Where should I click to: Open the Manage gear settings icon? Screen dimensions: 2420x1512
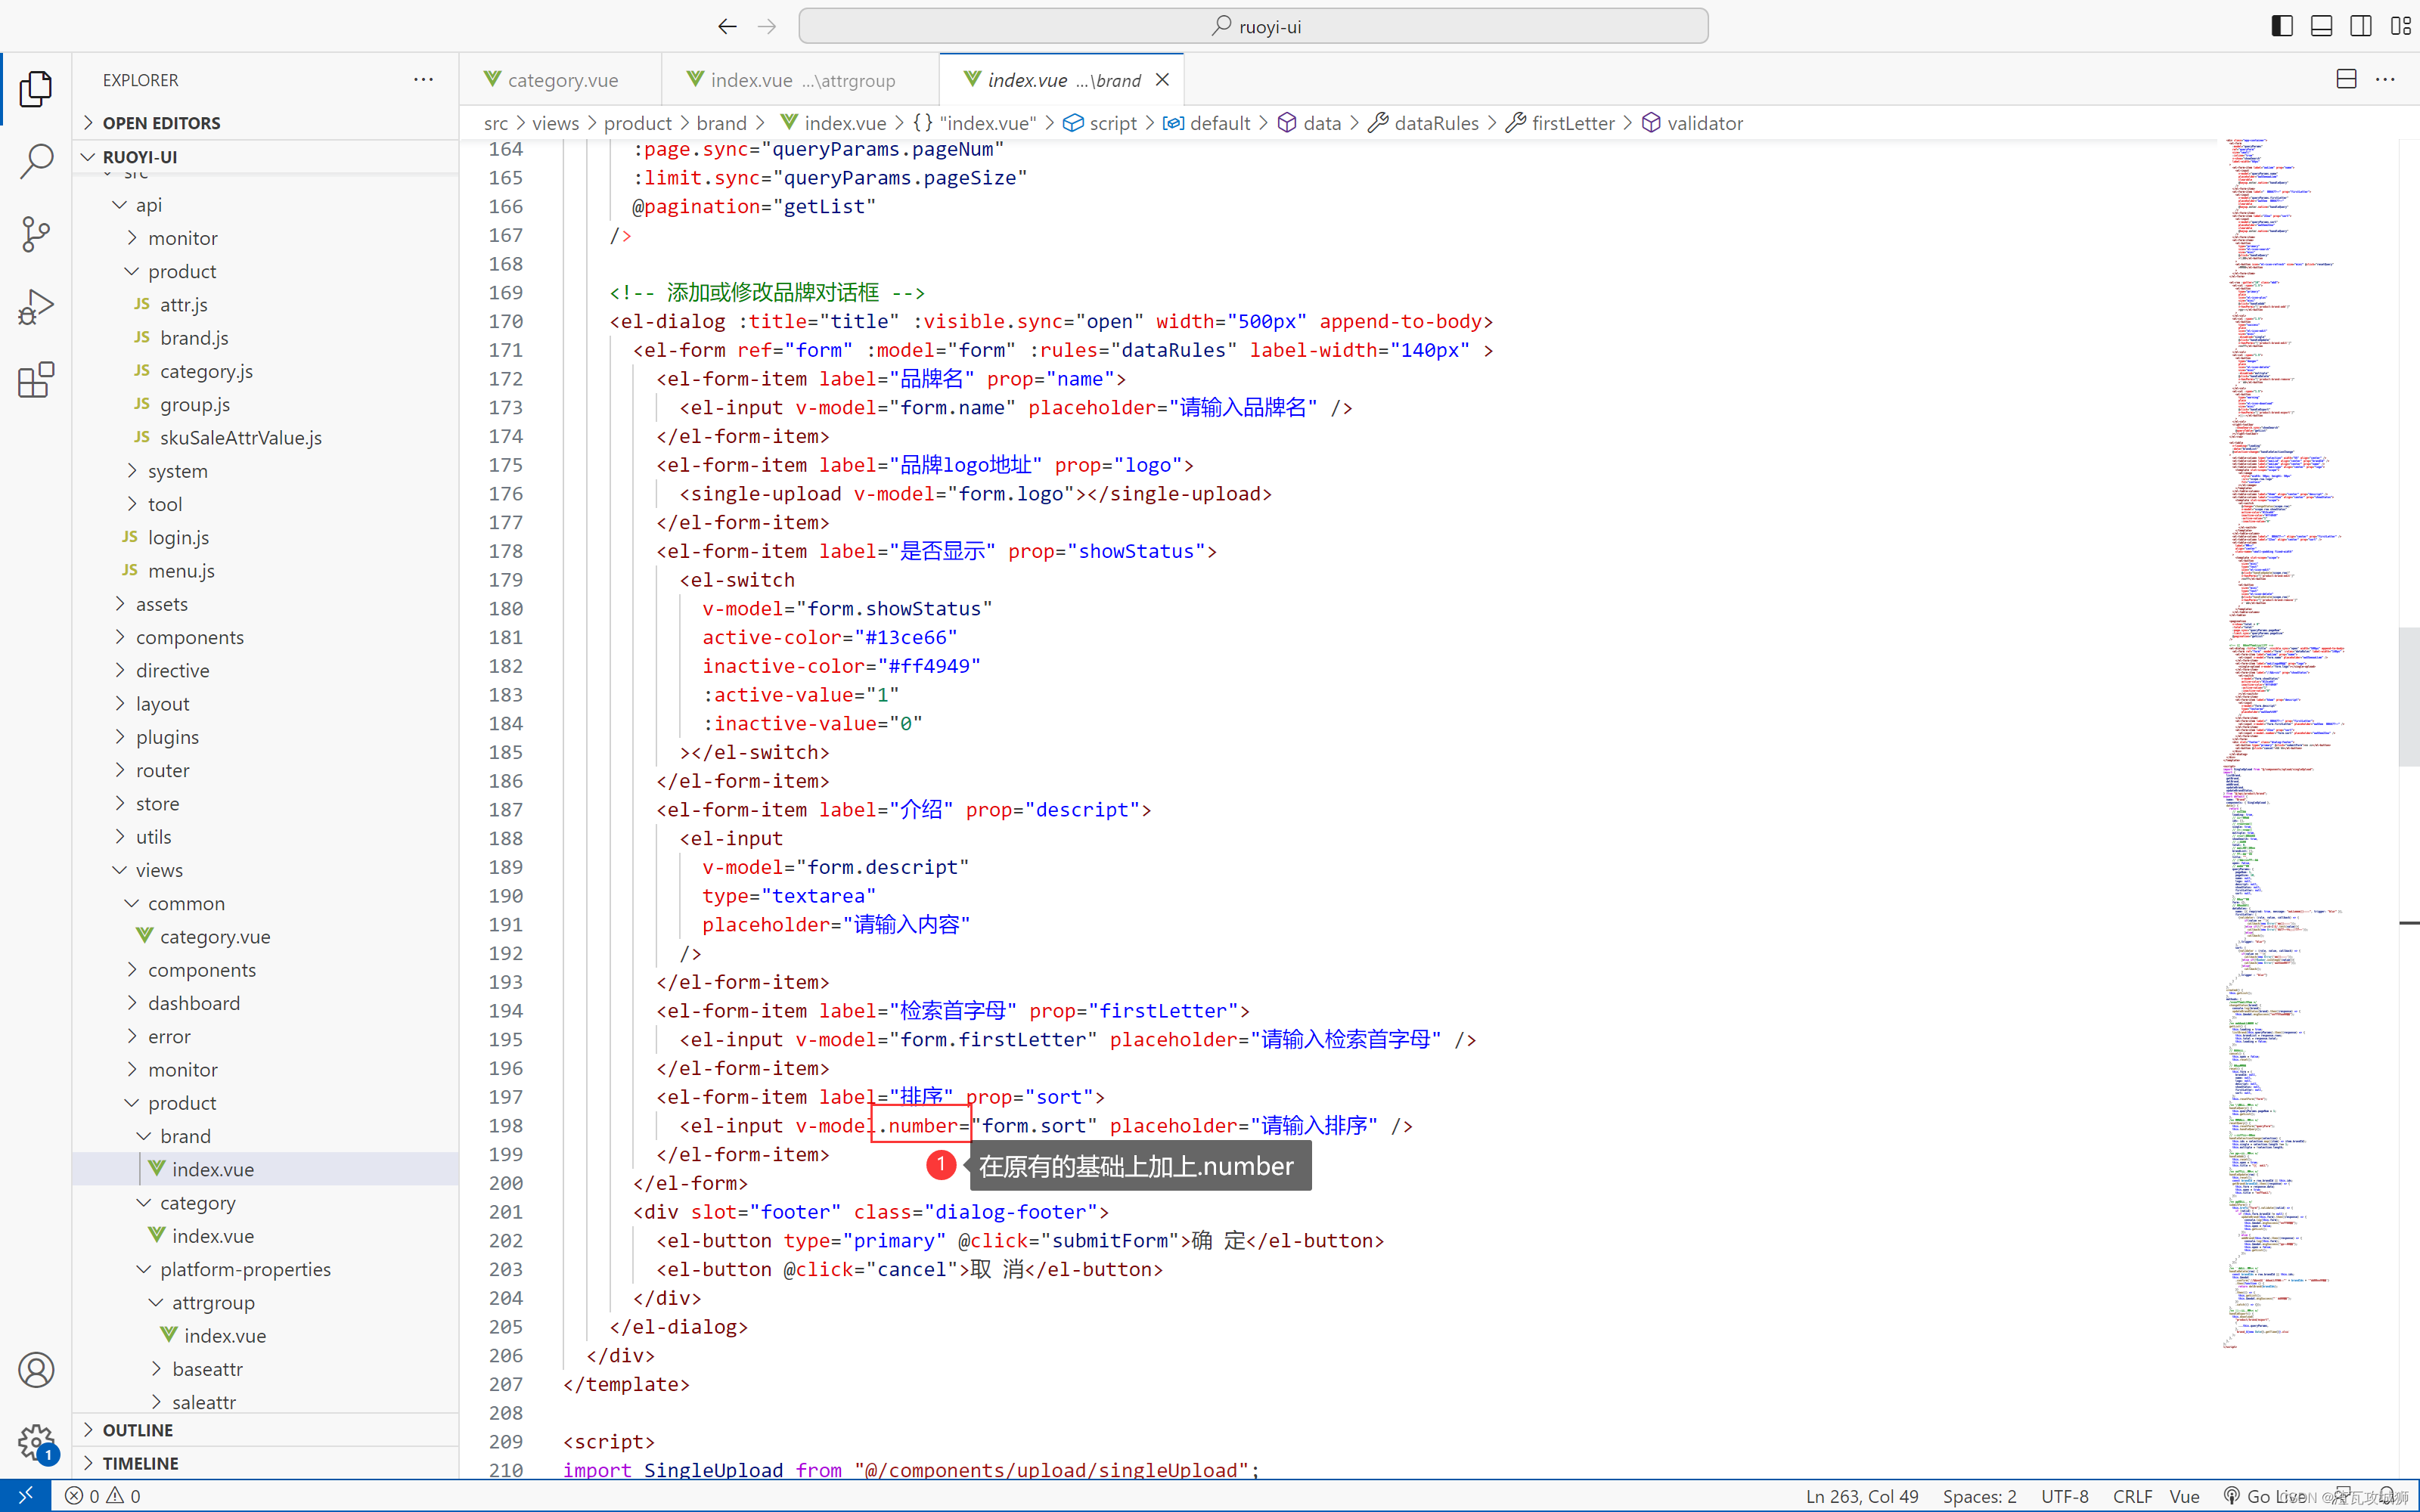[36, 1442]
